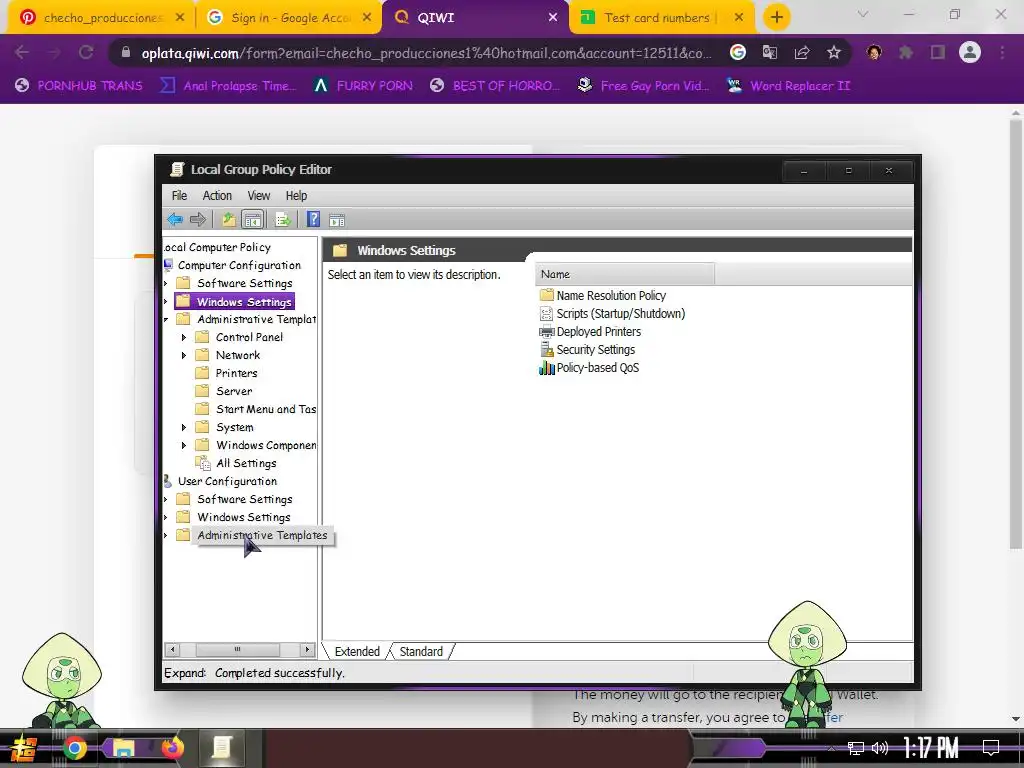Viewport: 1024px width, 768px height.
Task: Open the File menu
Action: click(x=179, y=195)
